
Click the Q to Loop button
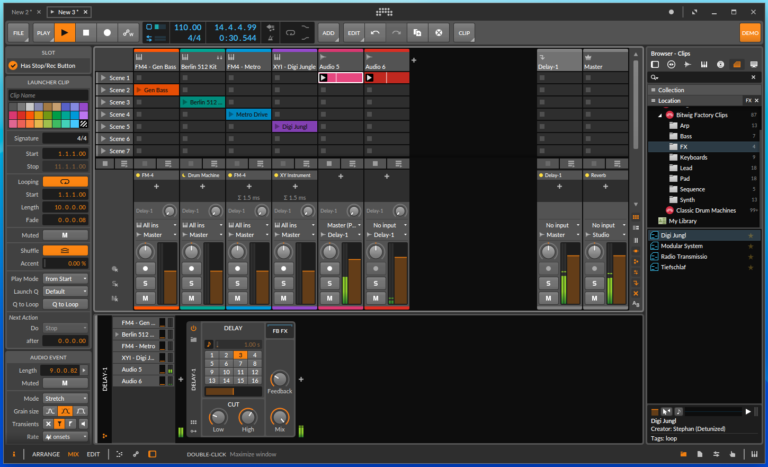(x=65, y=304)
